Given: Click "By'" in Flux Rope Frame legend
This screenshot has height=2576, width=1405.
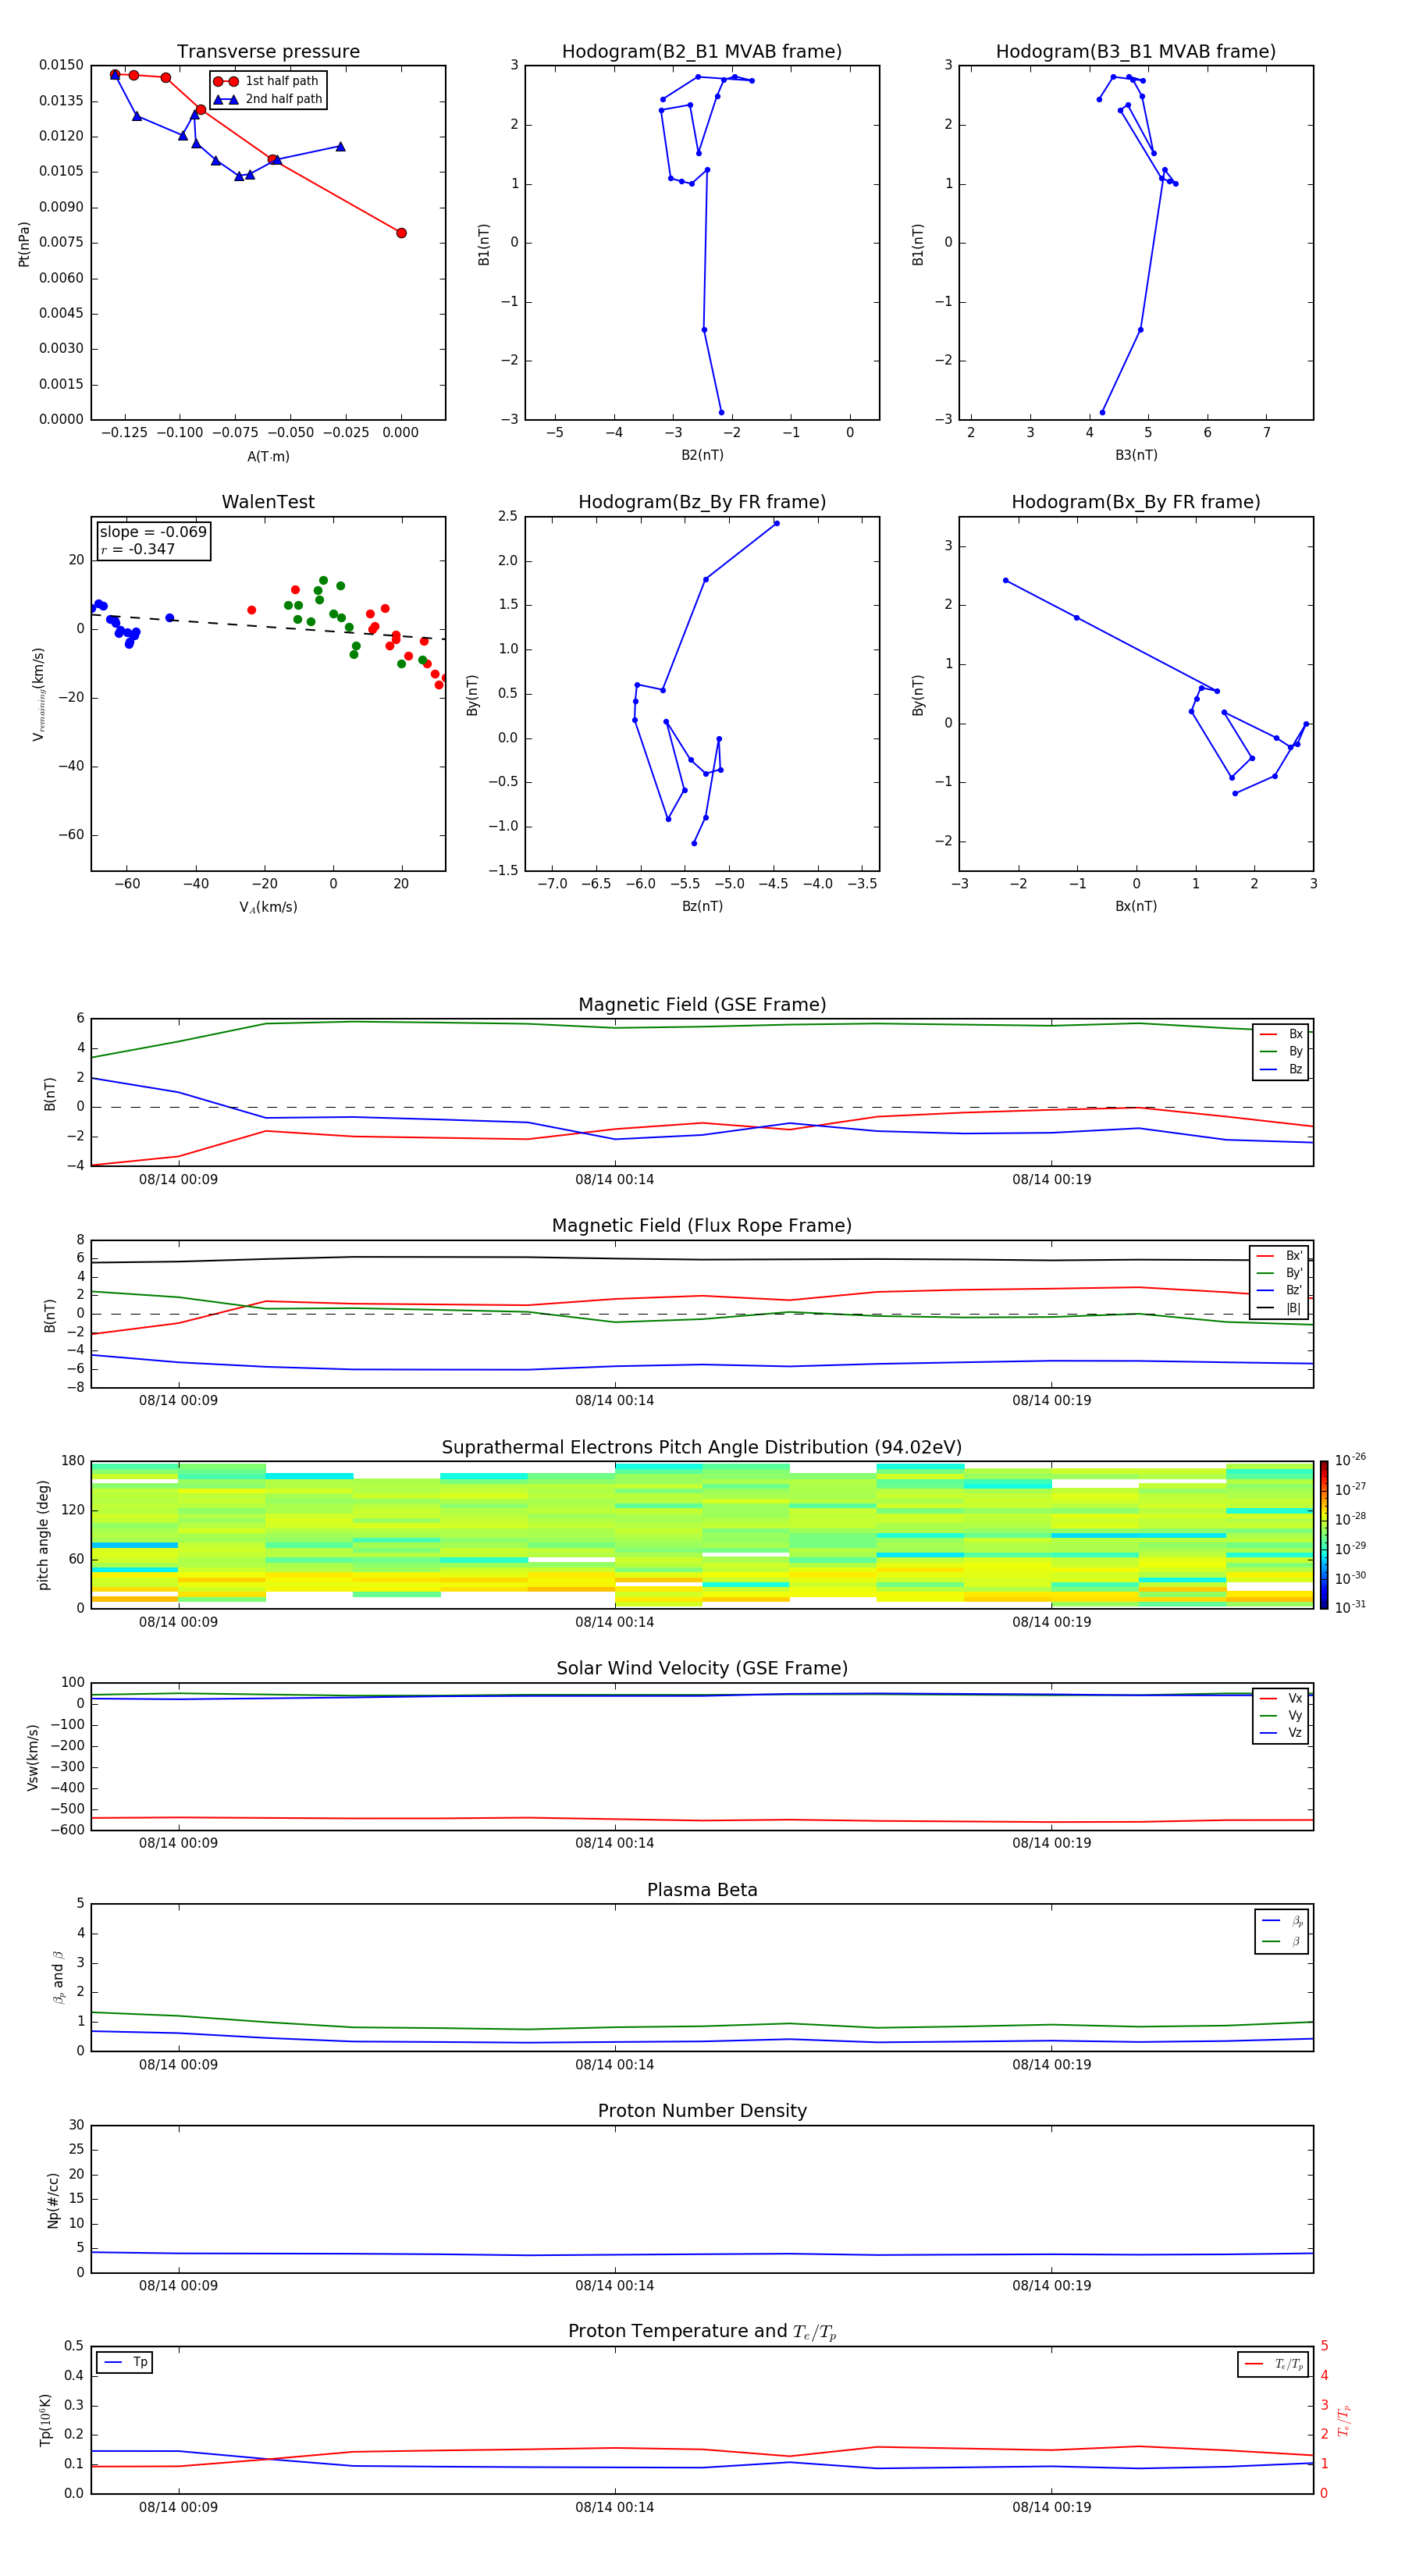Looking at the screenshot, I should tap(1280, 1273).
